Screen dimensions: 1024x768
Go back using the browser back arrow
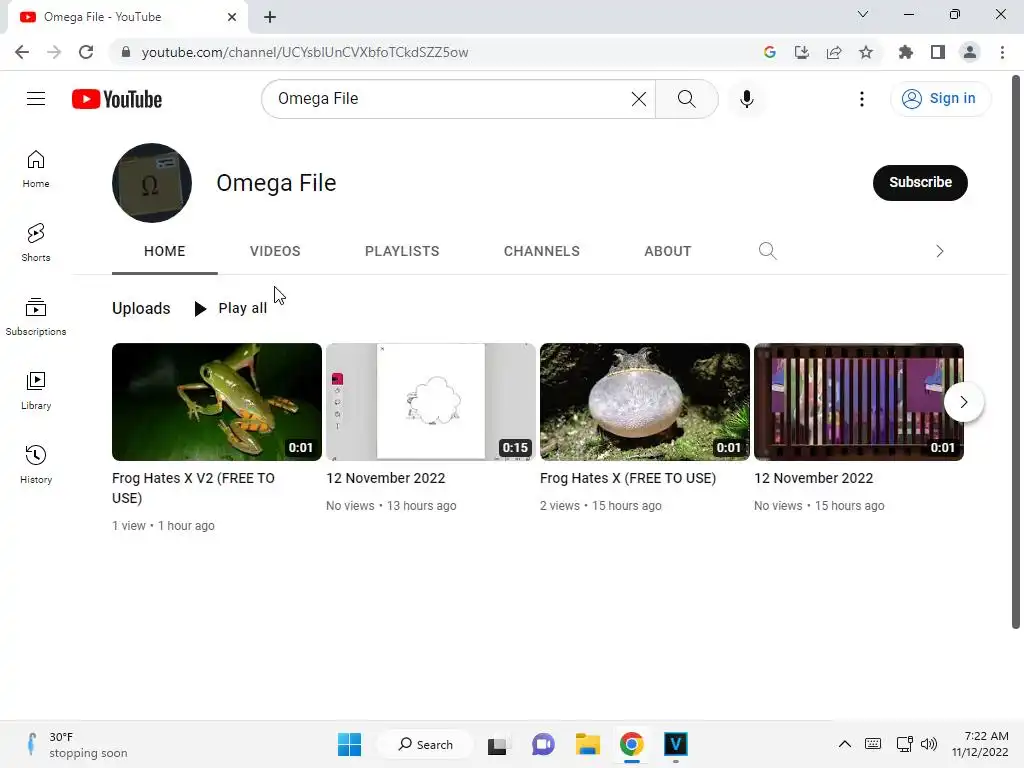22,52
